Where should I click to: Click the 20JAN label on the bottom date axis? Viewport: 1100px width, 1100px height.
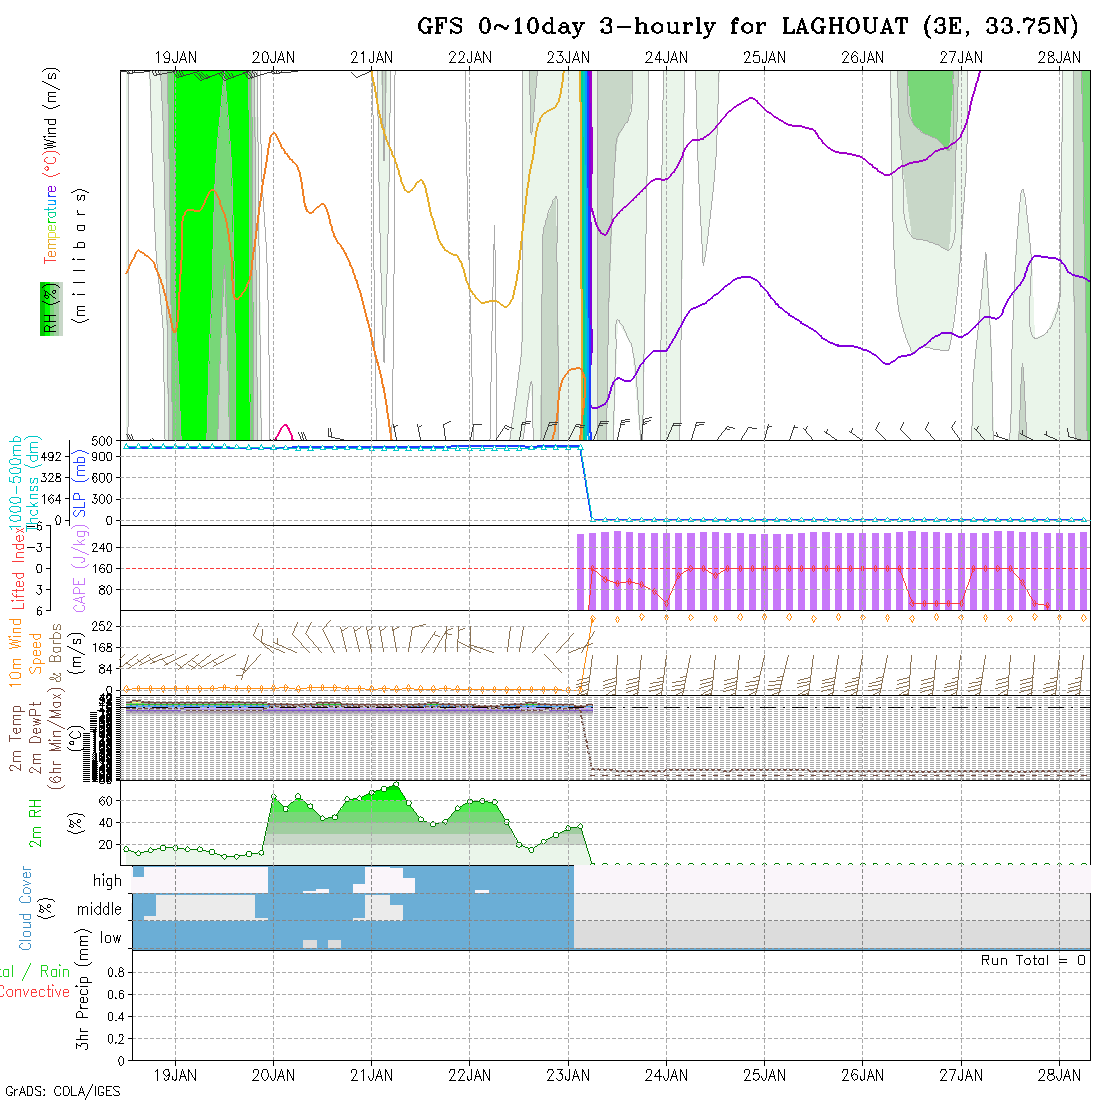(274, 1075)
